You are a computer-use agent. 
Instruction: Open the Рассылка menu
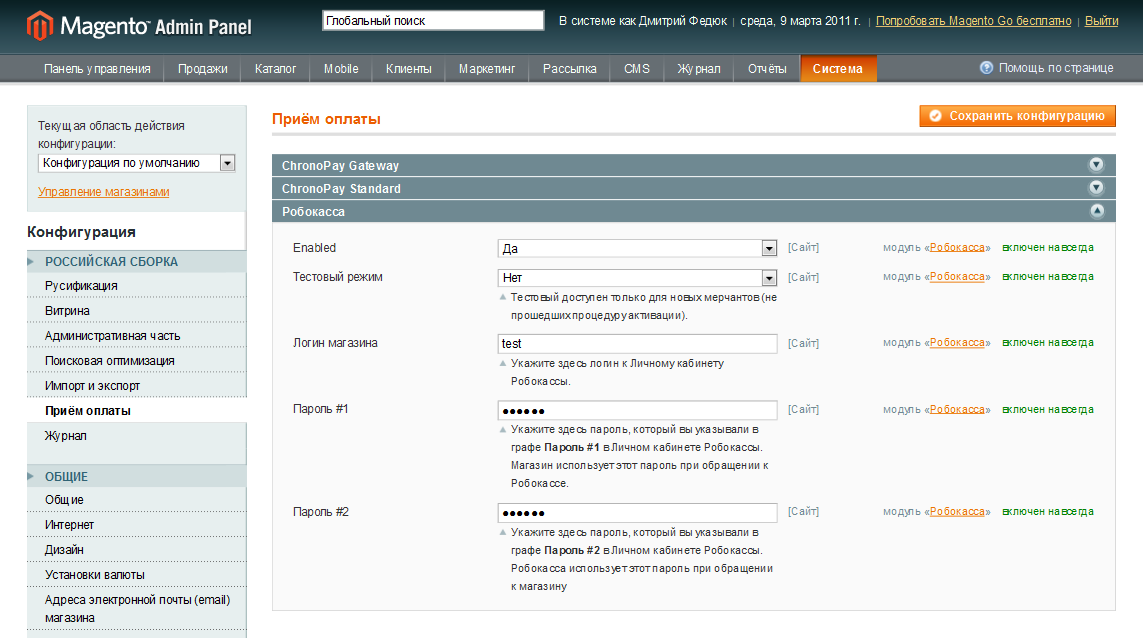pos(569,69)
